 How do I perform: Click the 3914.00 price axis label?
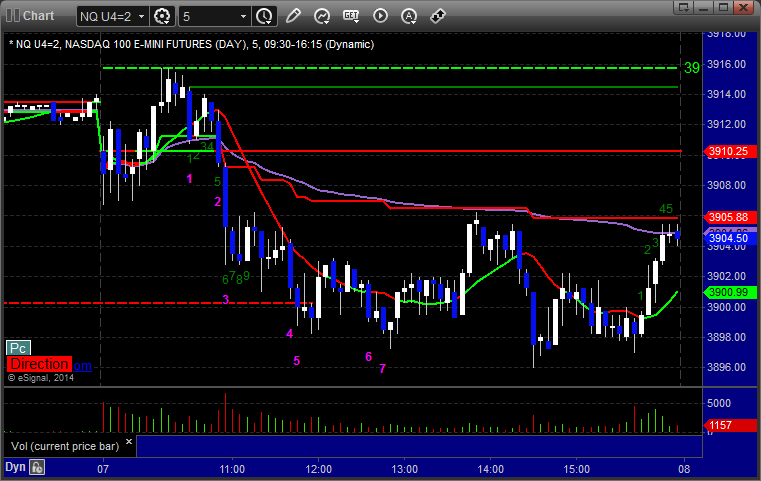coord(726,94)
